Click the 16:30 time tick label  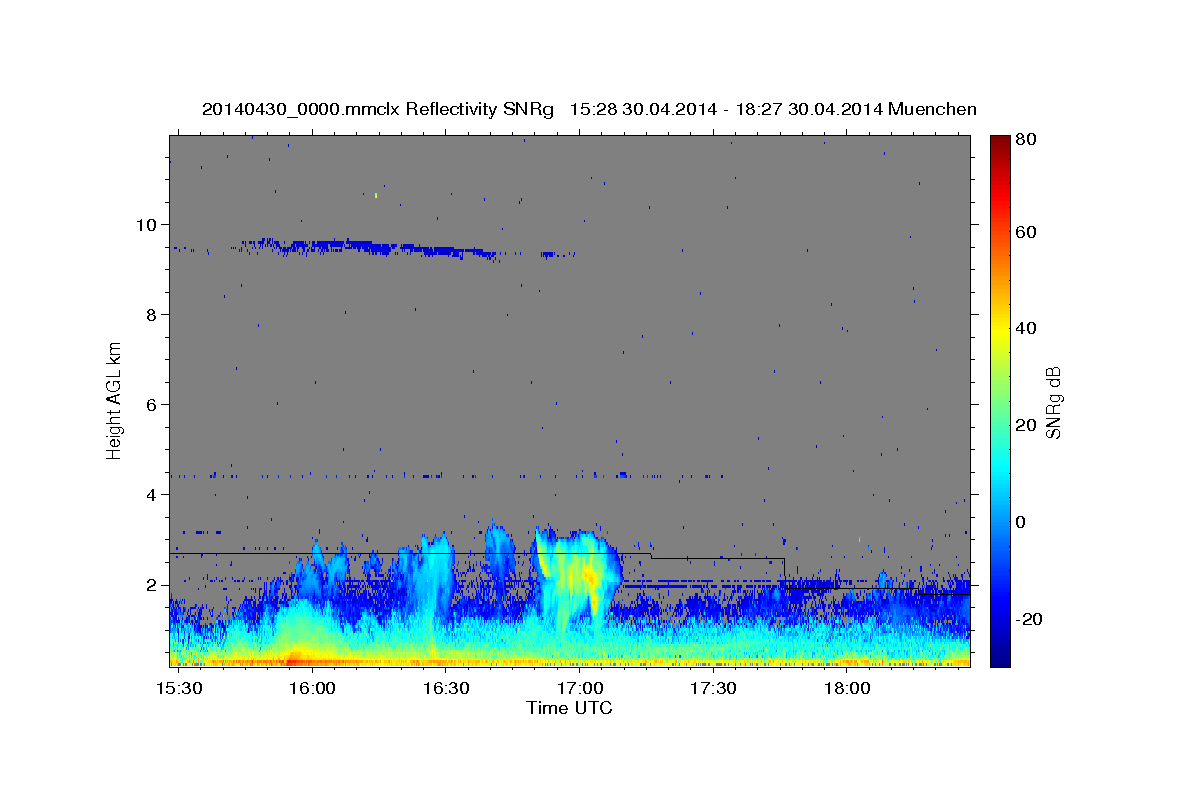(446, 689)
